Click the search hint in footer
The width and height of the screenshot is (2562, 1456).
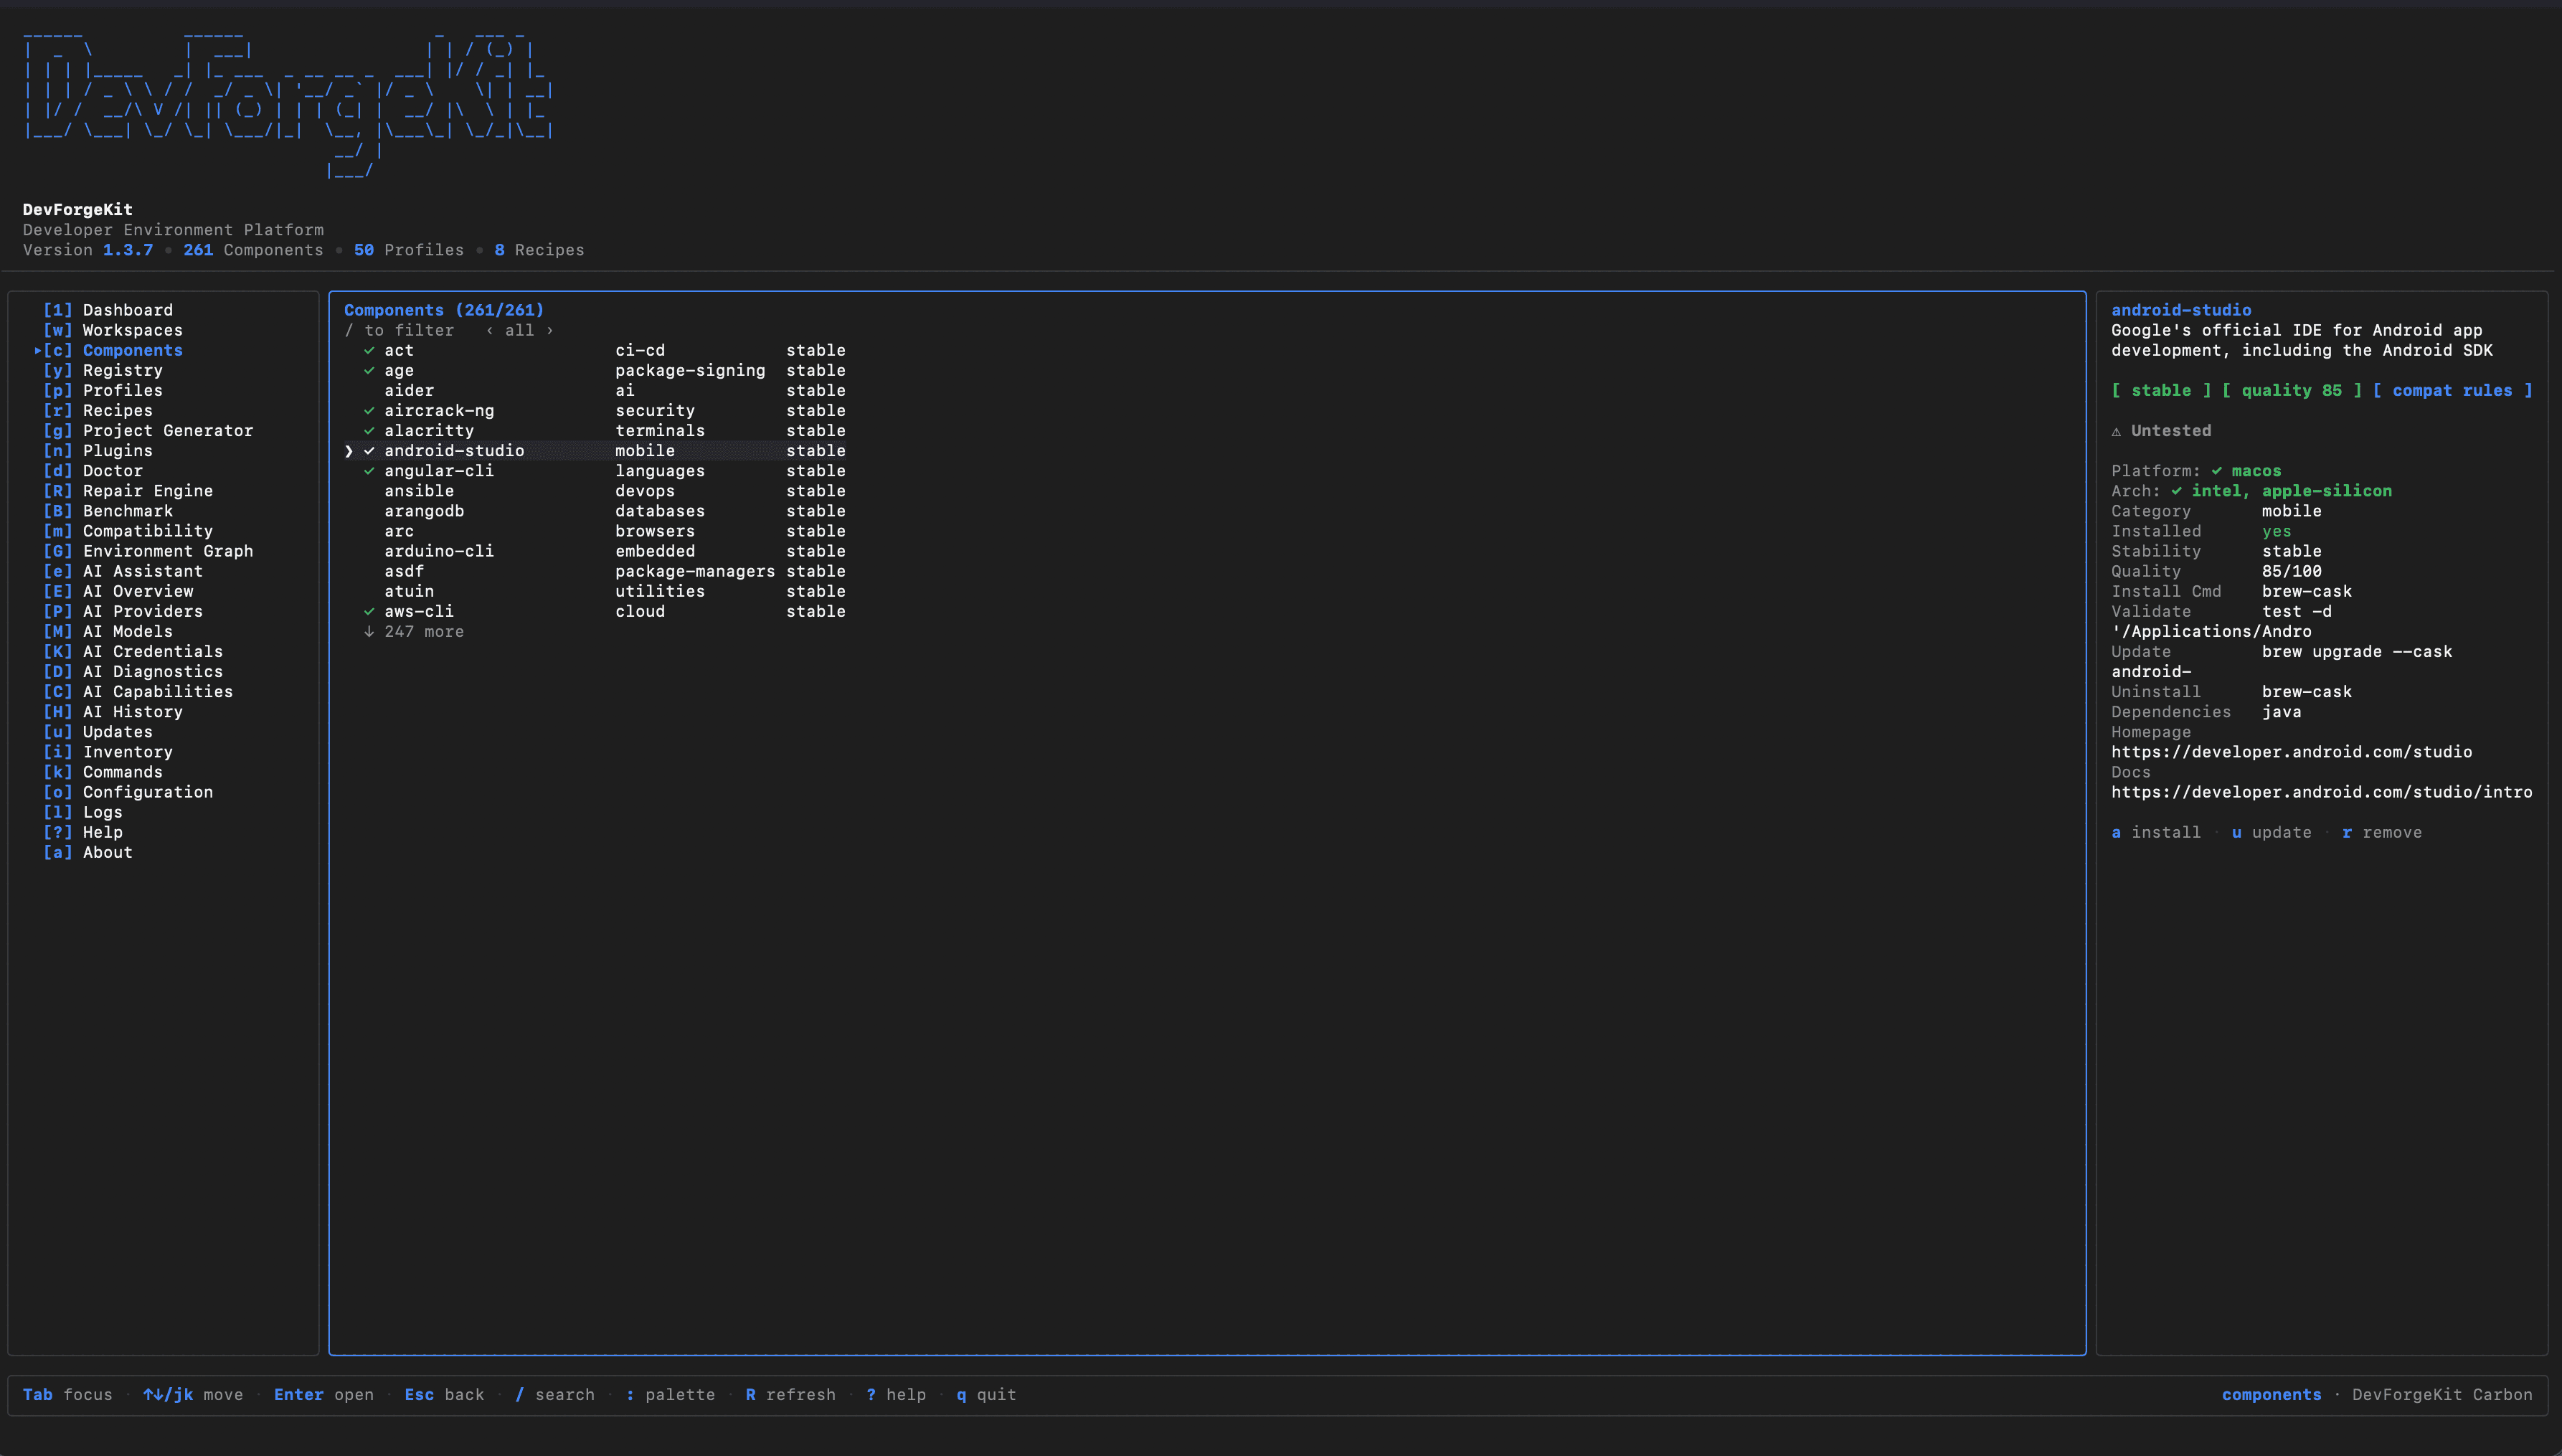(x=555, y=1394)
